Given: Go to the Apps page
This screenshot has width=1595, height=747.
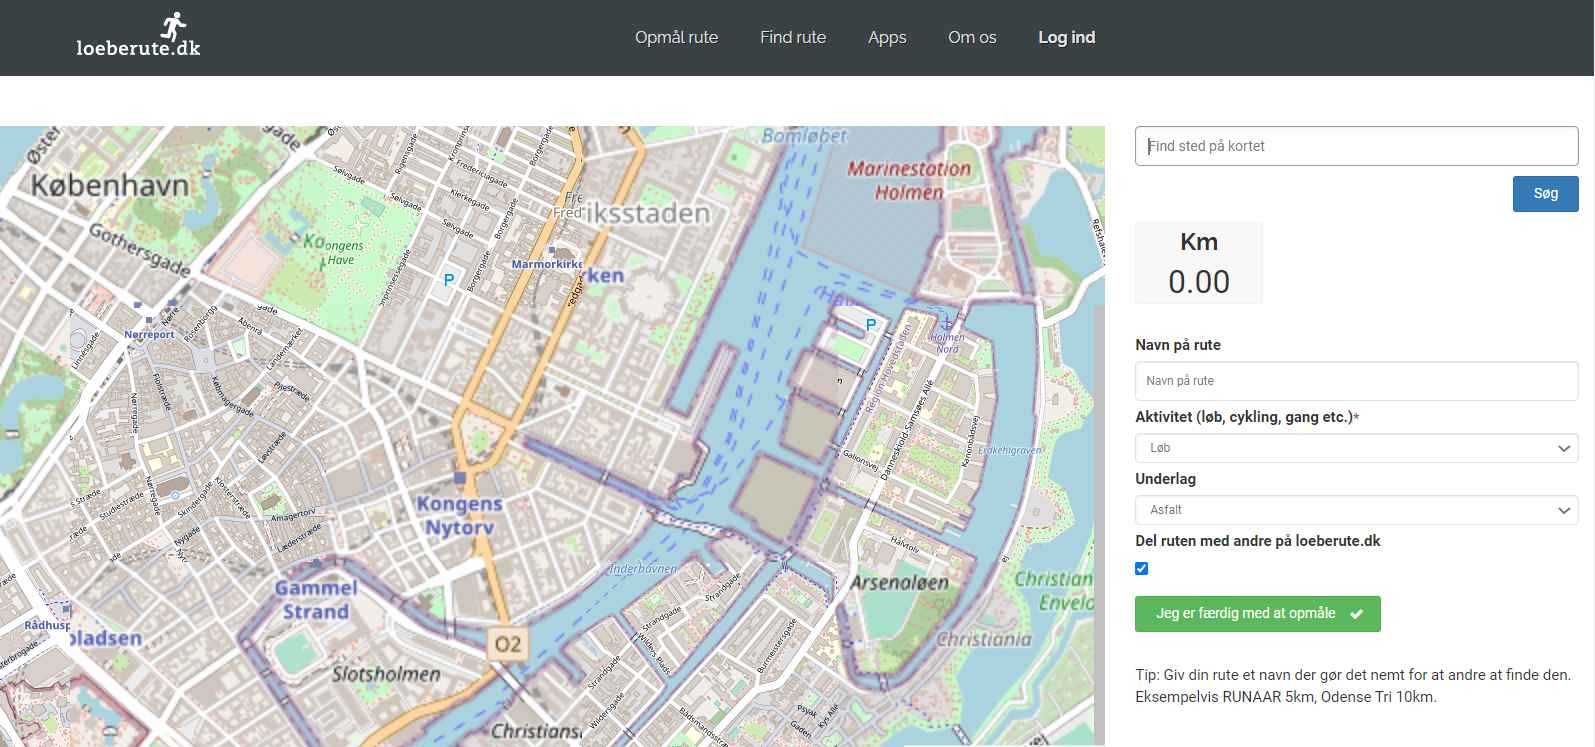Looking at the screenshot, I should coord(887,37).
